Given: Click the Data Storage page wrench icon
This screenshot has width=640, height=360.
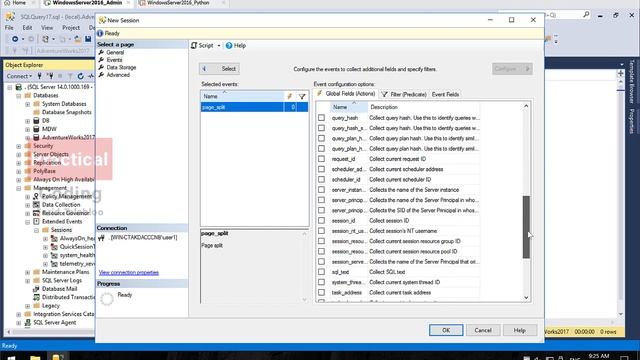Looking at the screenshot, I should point(101,67).
